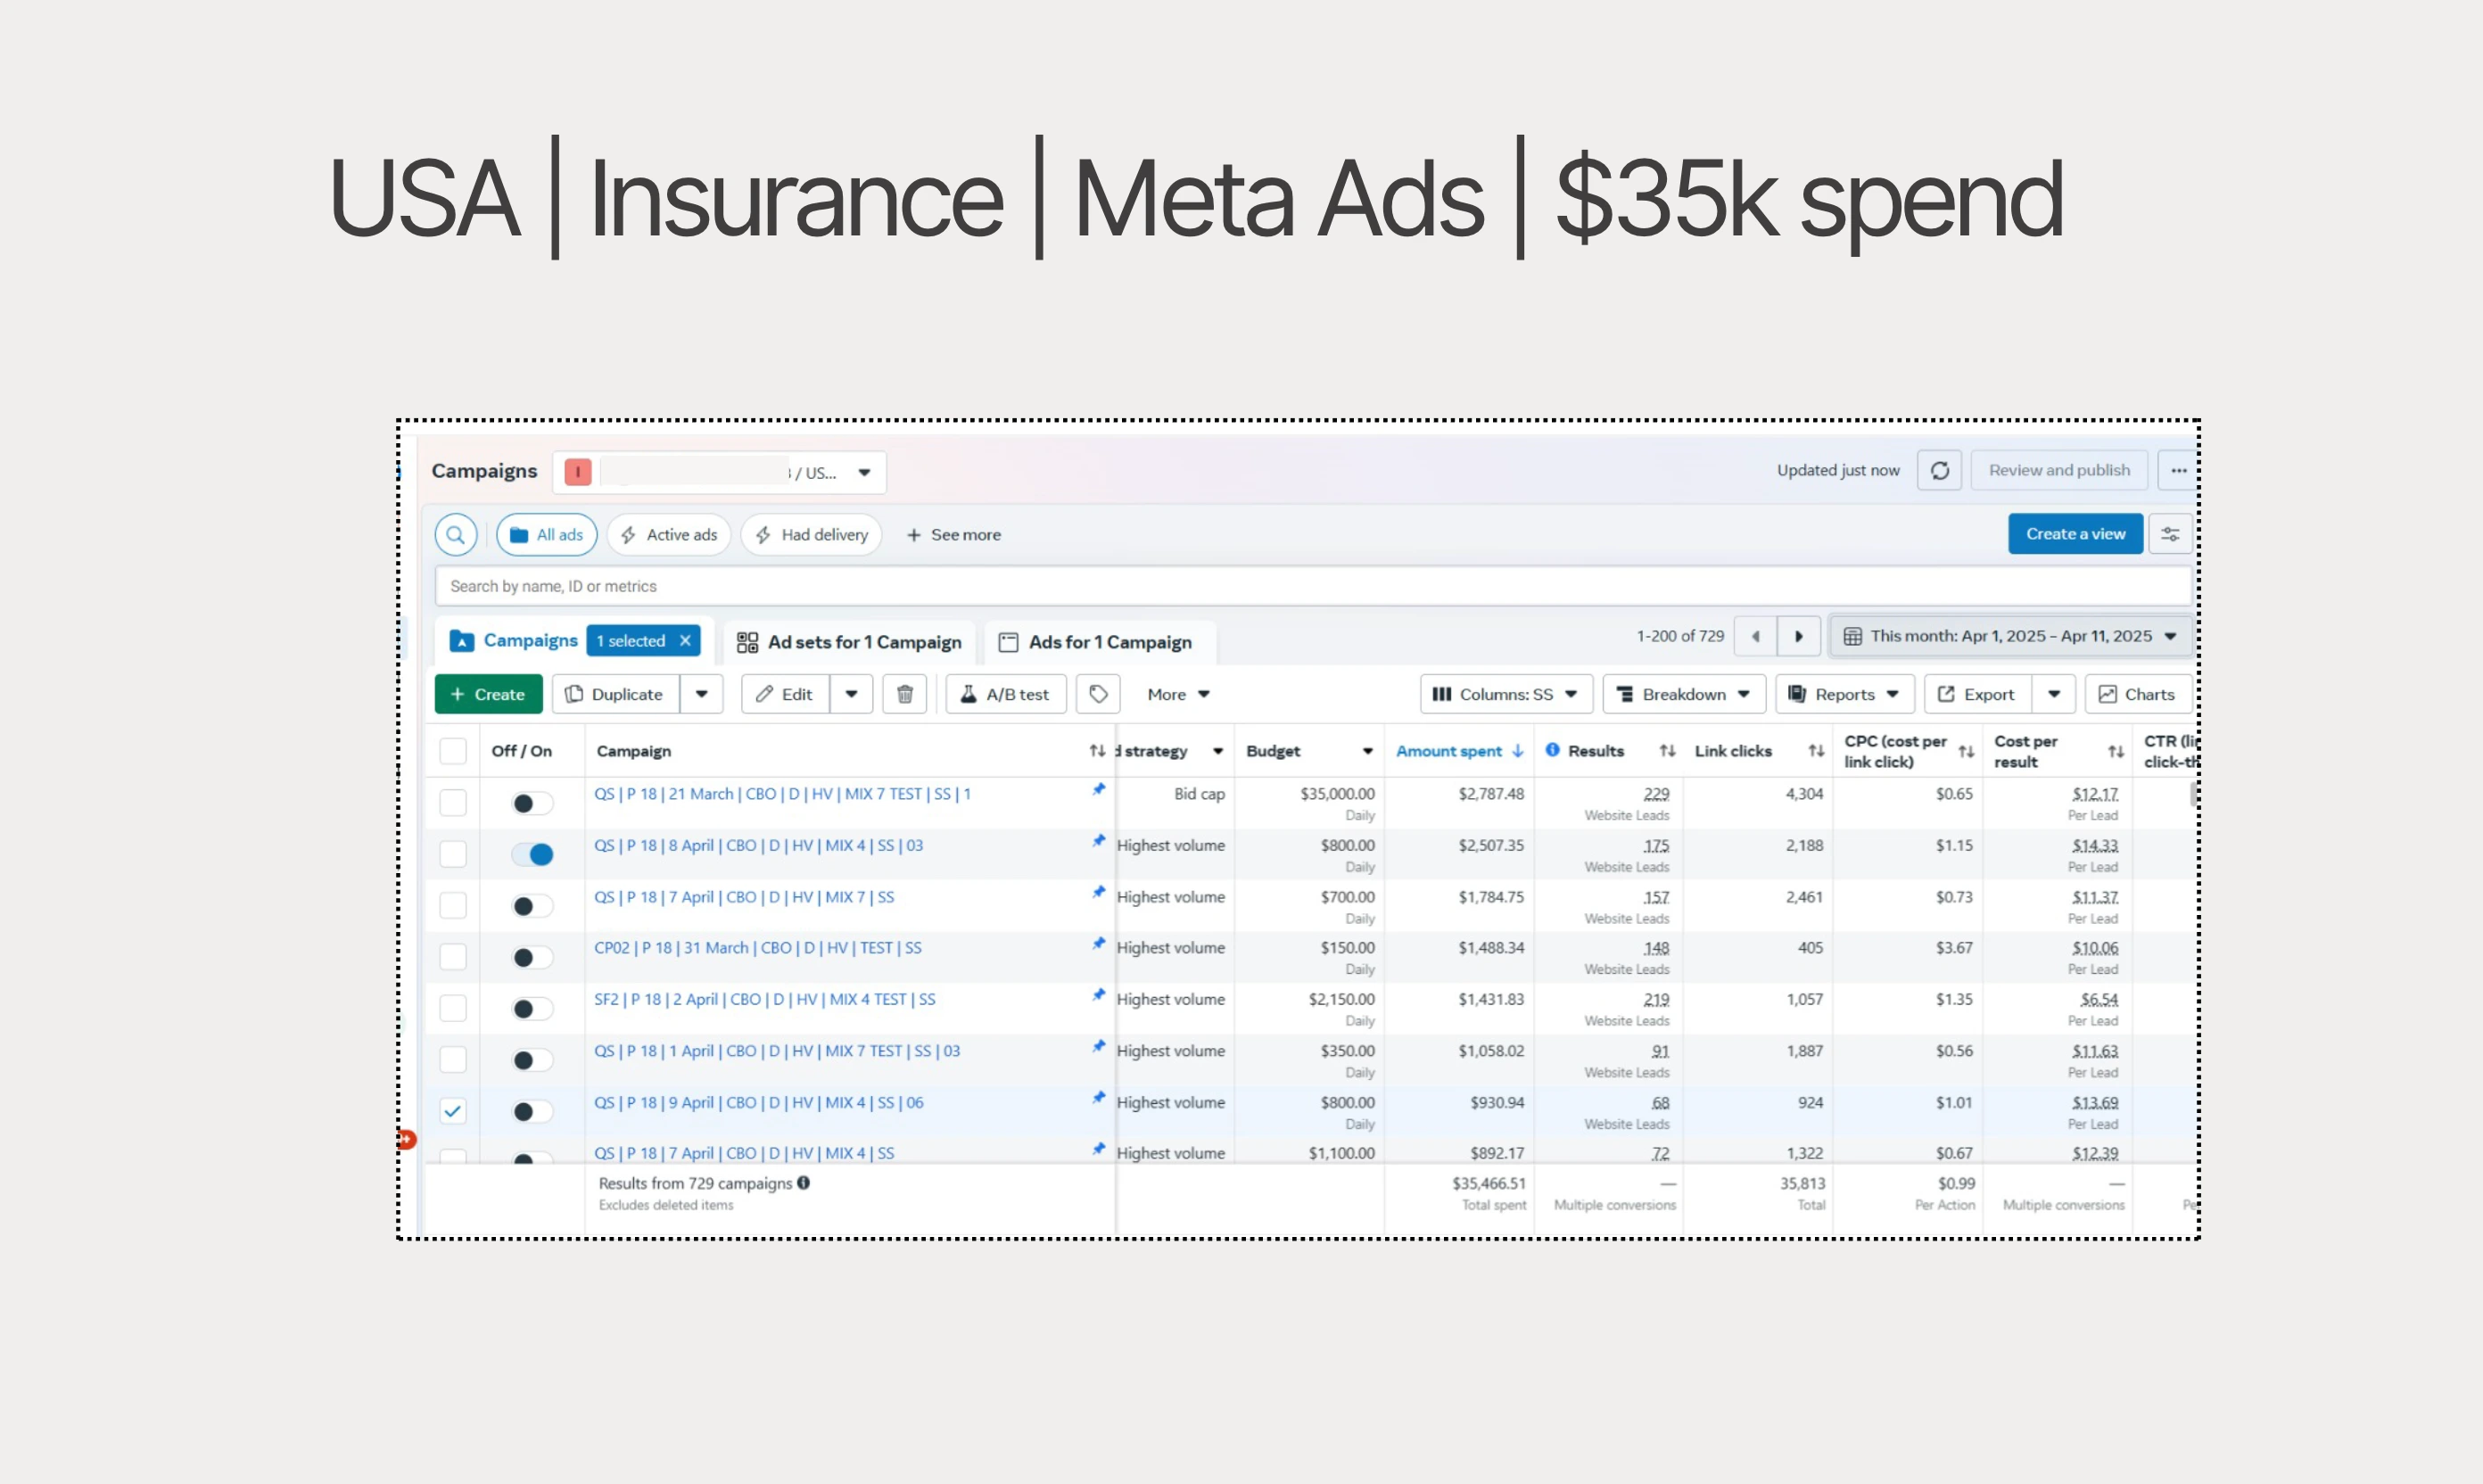
Task: Click the view settings sliders icon
Action: coord(2170,534)
